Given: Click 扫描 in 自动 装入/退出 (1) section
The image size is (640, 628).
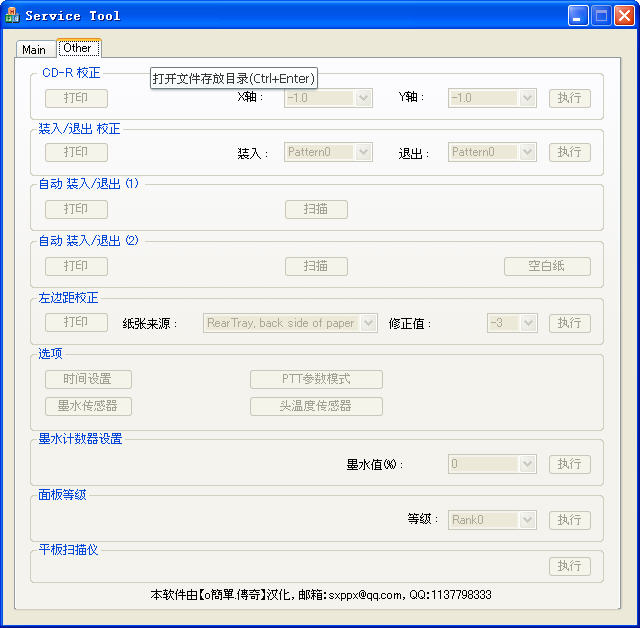Looking at the screenshot, I should point(316,209).
